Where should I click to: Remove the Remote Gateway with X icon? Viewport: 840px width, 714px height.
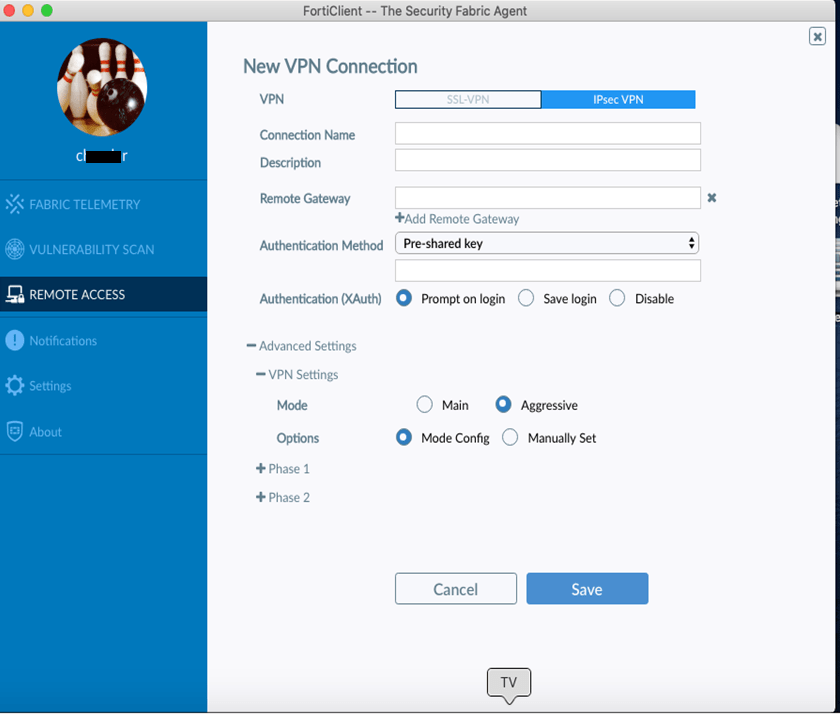711,198
